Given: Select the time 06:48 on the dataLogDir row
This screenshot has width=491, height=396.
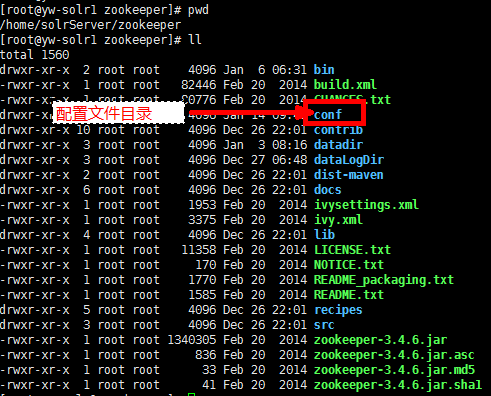Looking at the screenshot, I should coord(289,160).
